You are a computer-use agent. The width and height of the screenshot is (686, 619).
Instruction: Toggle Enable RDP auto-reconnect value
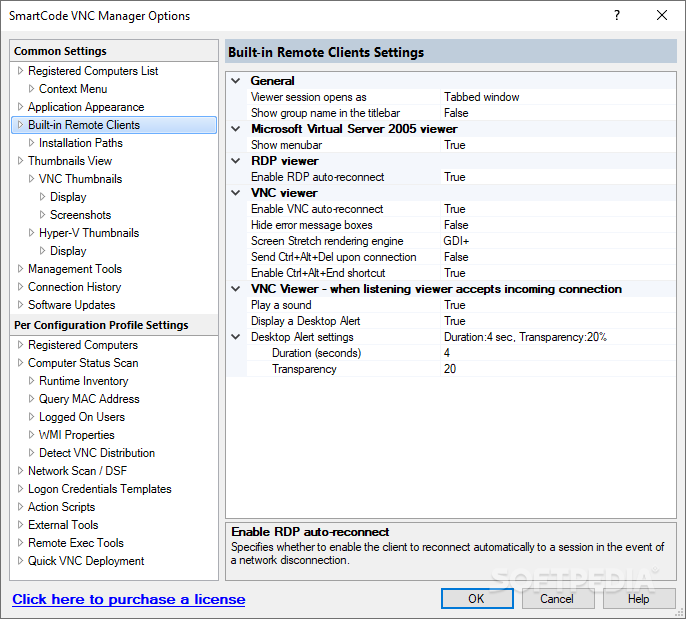pyautogui.click(x=558, y=177)
